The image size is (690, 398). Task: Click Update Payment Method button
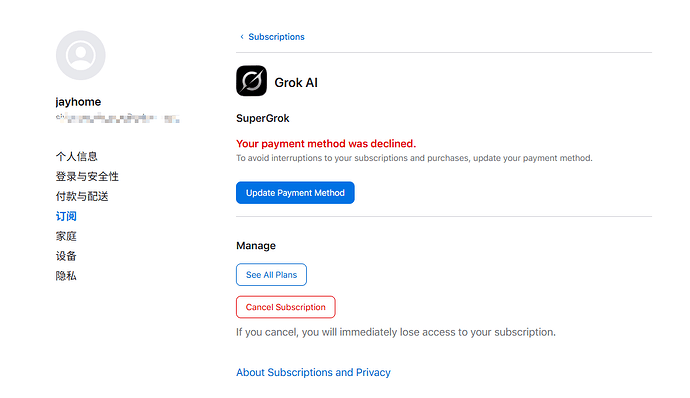point(295,192)
